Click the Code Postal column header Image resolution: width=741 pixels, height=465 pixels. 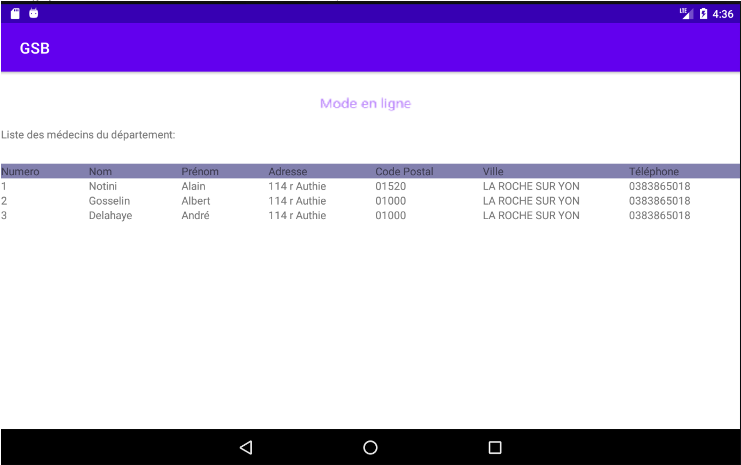click(x=404, y=171)
